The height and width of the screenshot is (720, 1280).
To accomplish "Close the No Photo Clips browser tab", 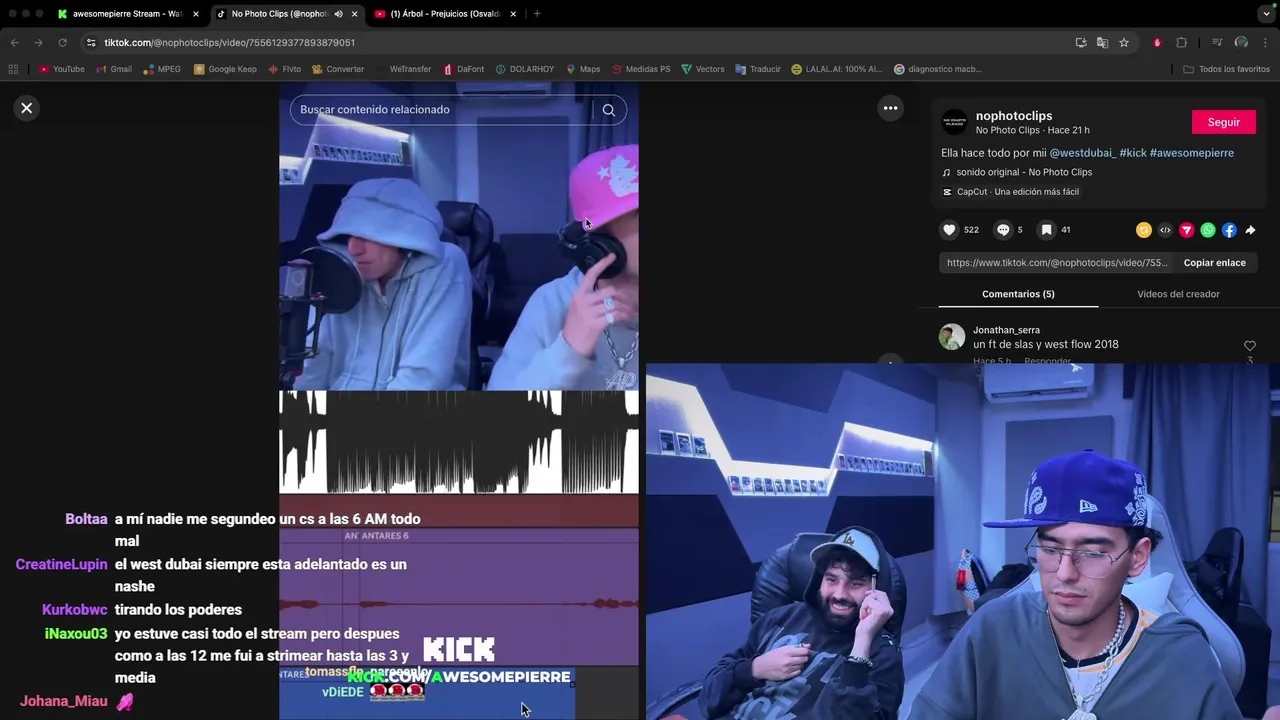I will point(354,14).
